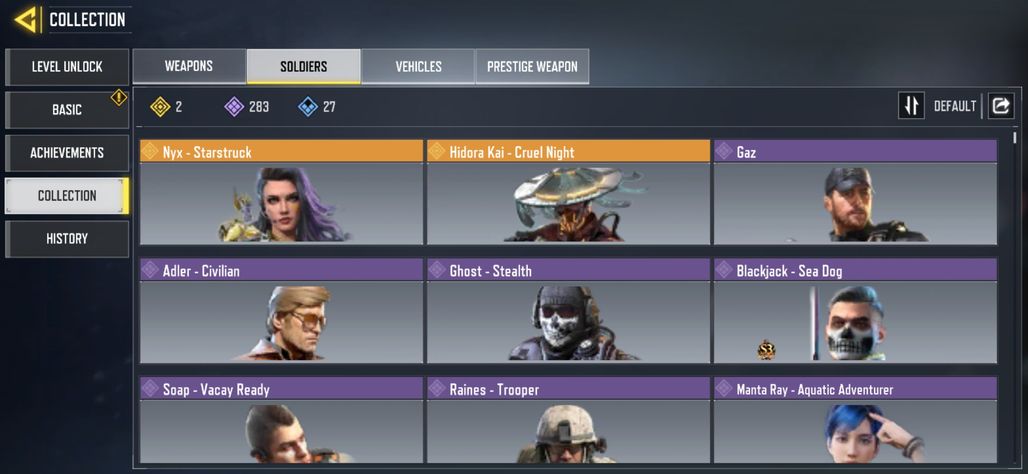Image resolution: width=1028 pixels, height=474 pixels.
Task: Switch to the Vehicles tab
Action: (418, 66)
